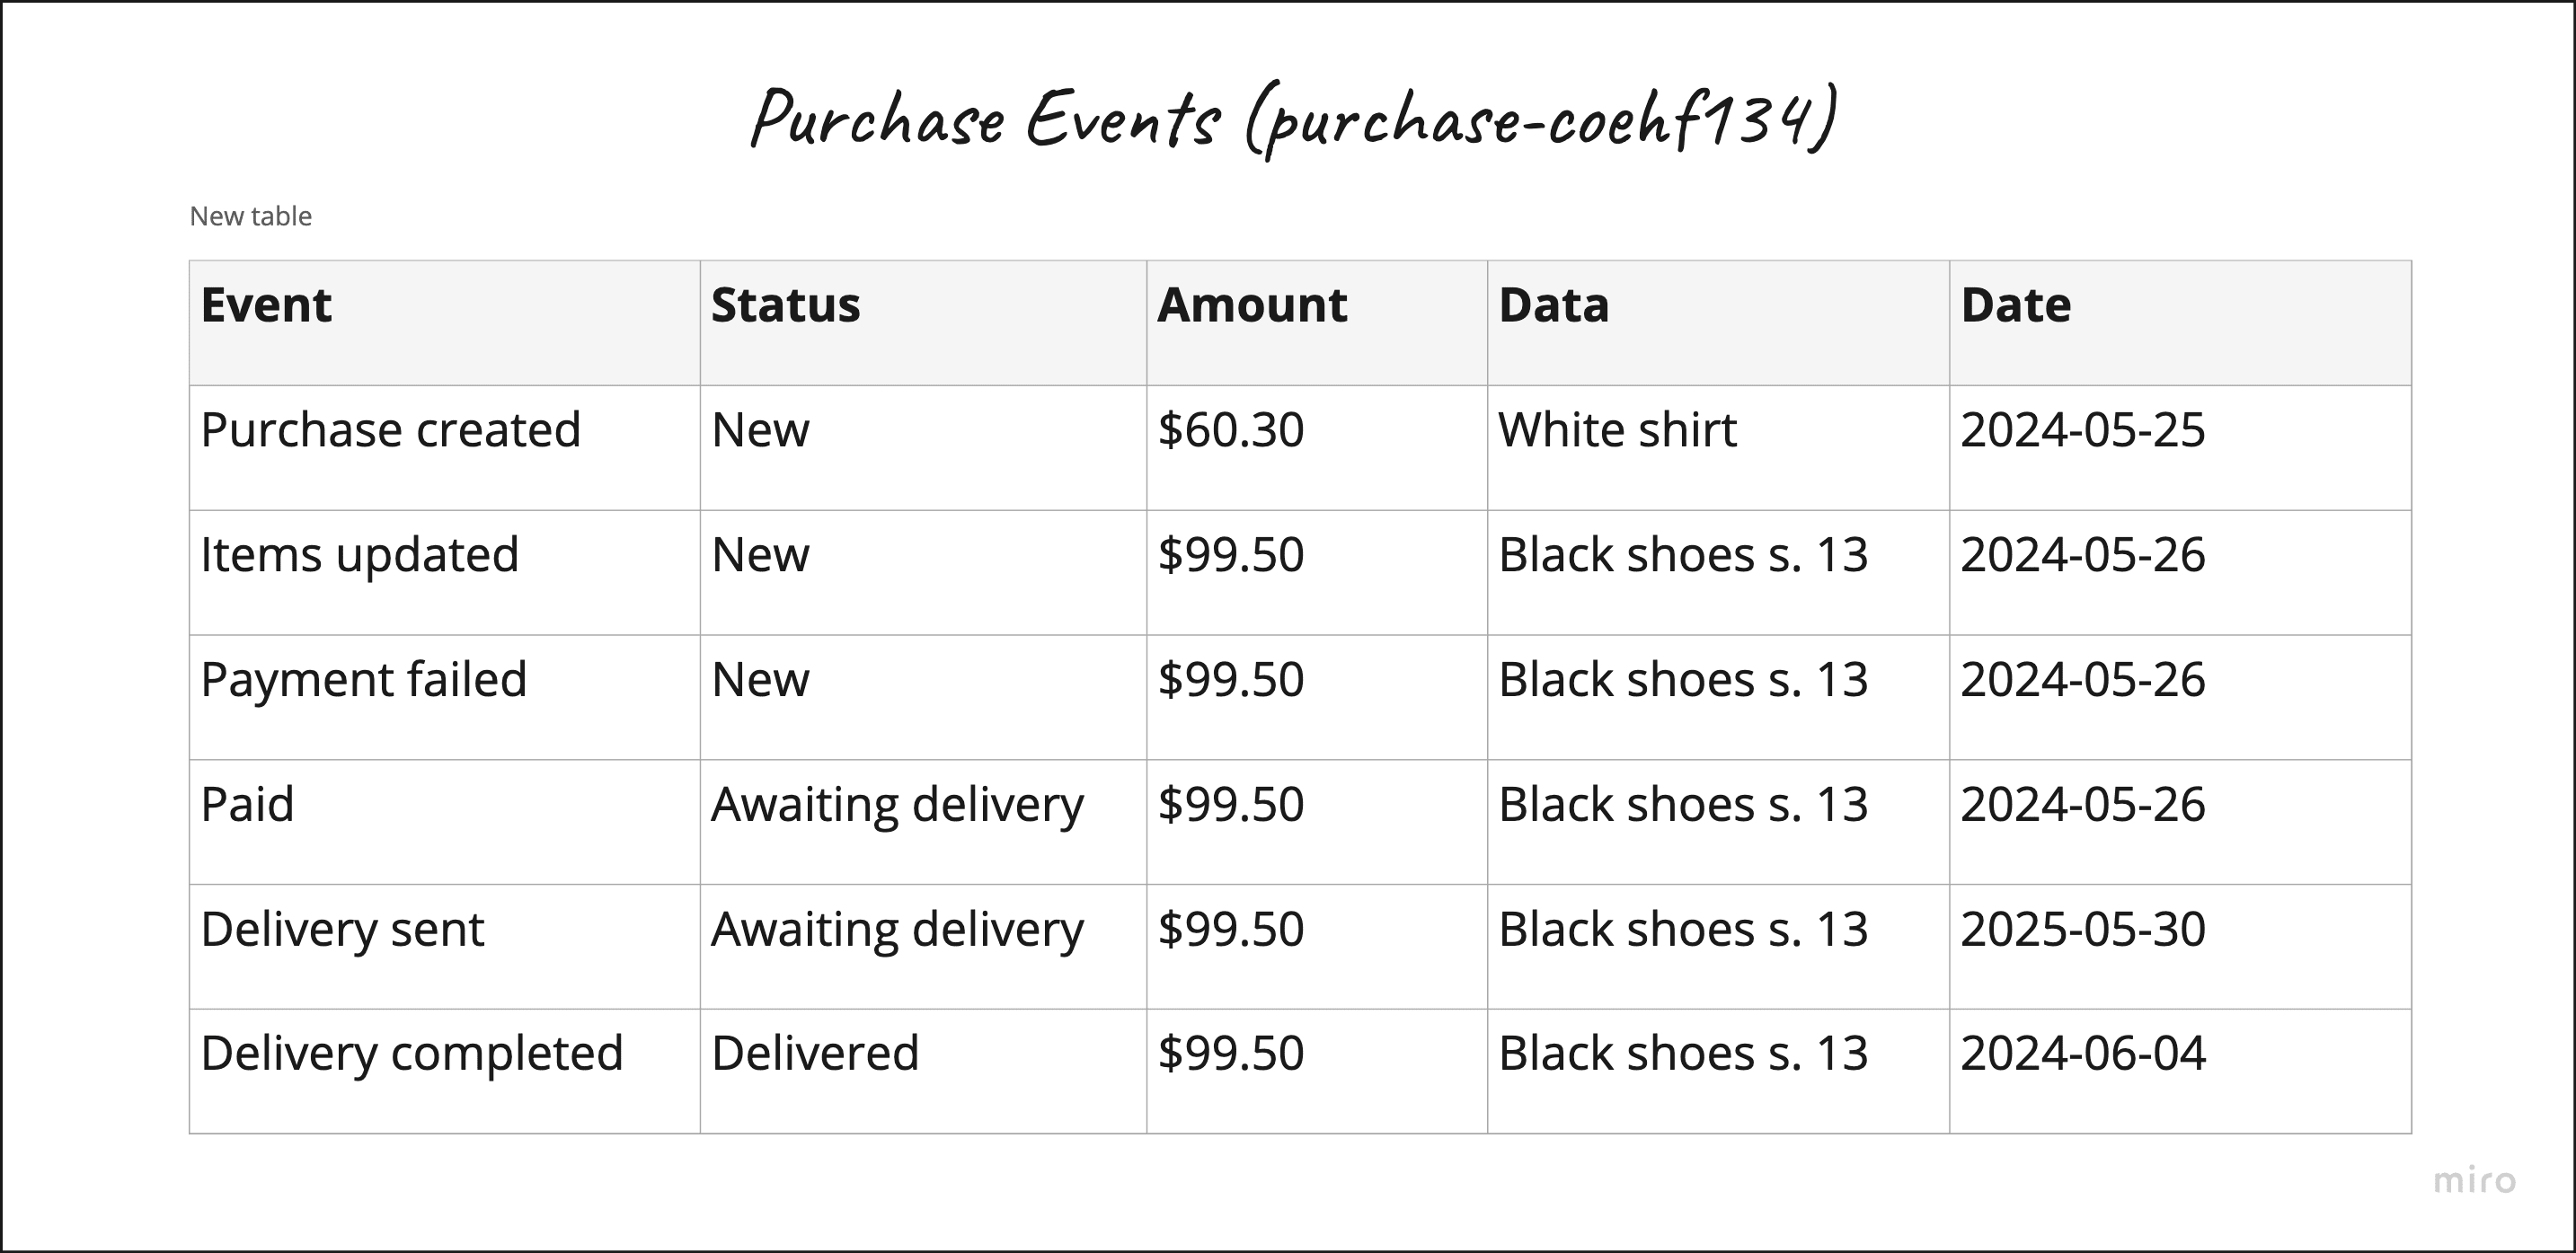The image size is (2576, 1253).
Task: Click the Paid event cell
Action: click(x=445, y=822)
